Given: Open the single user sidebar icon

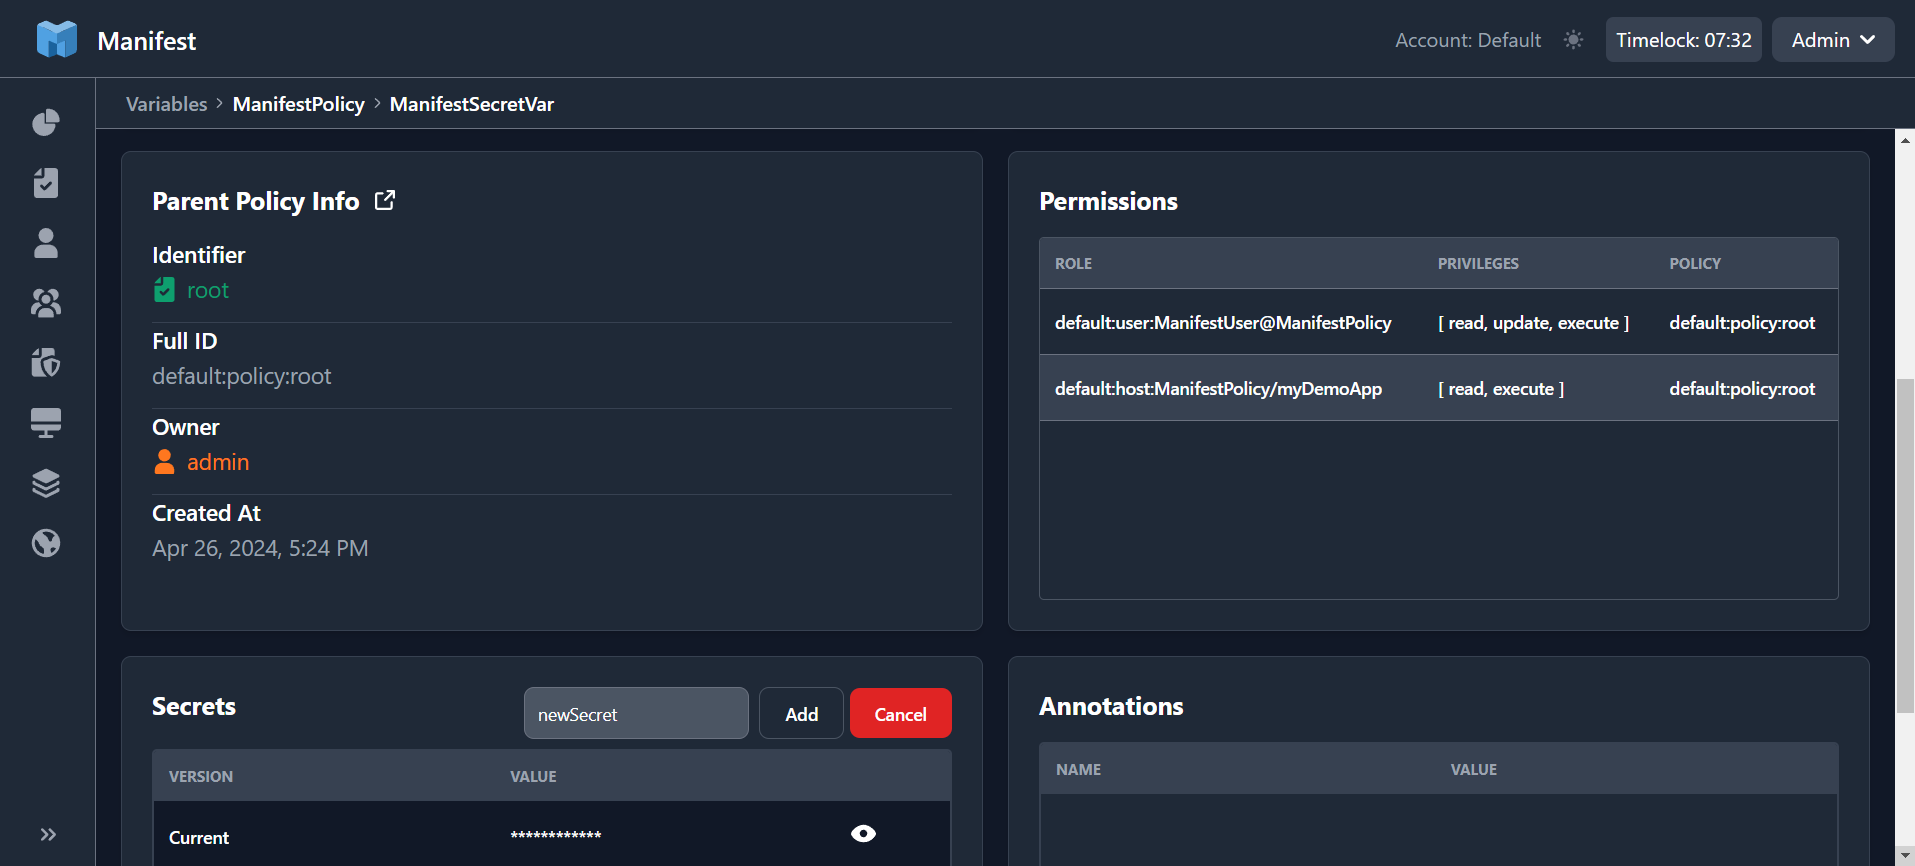Looking at the screenshot, I should [46, 243].
